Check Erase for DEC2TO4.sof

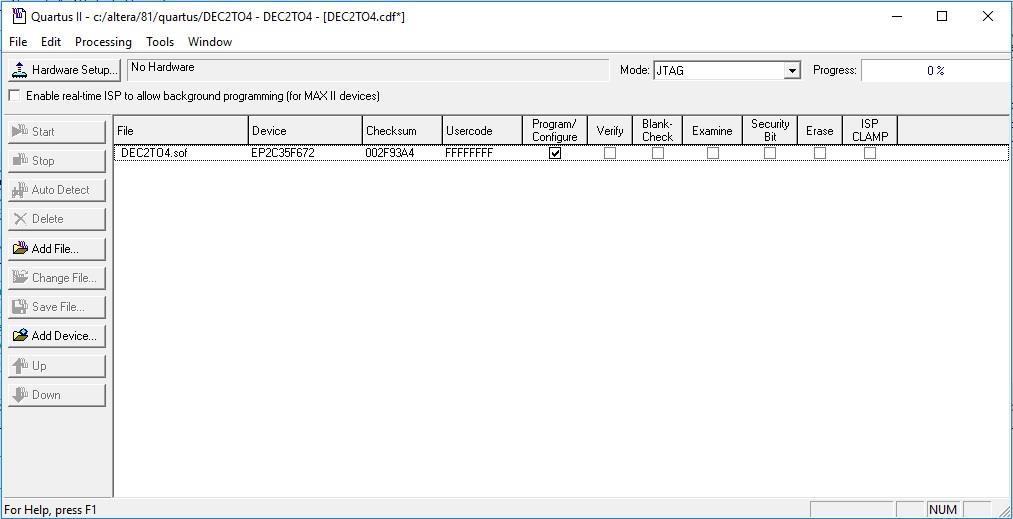pyautogui.click(x=820, y=153)
